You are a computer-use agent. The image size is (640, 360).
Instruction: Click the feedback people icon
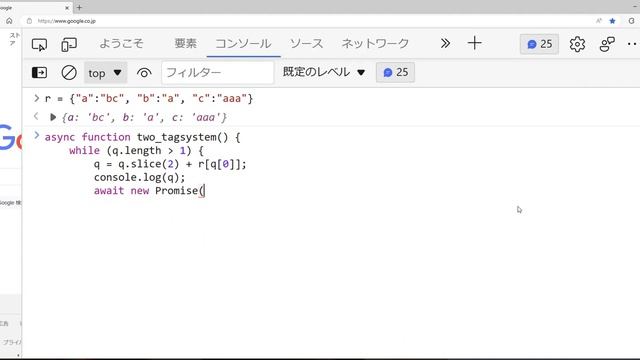coord(607,44)
